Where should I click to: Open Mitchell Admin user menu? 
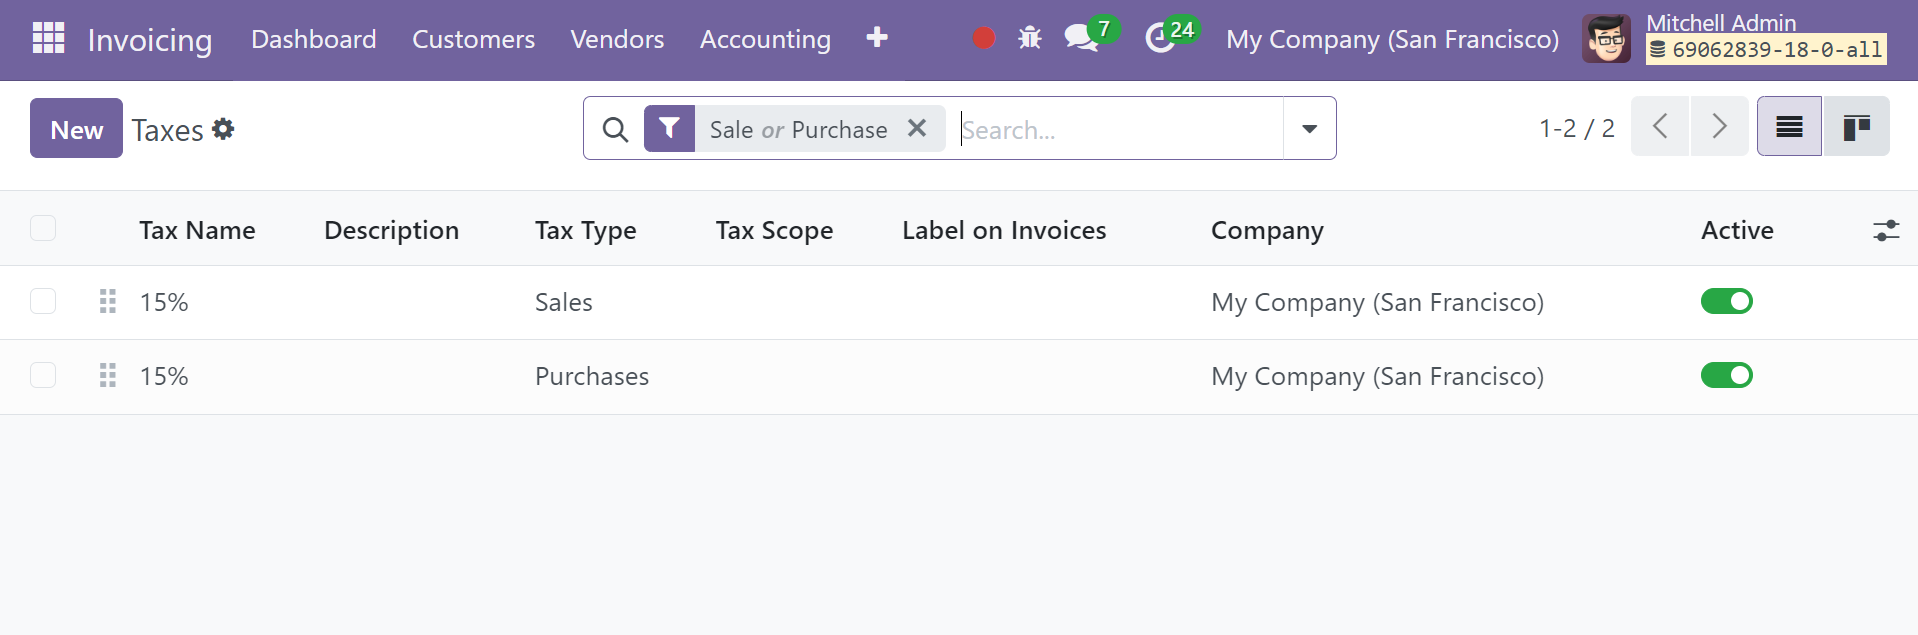pyautogui.click(x=1735, y=39)
